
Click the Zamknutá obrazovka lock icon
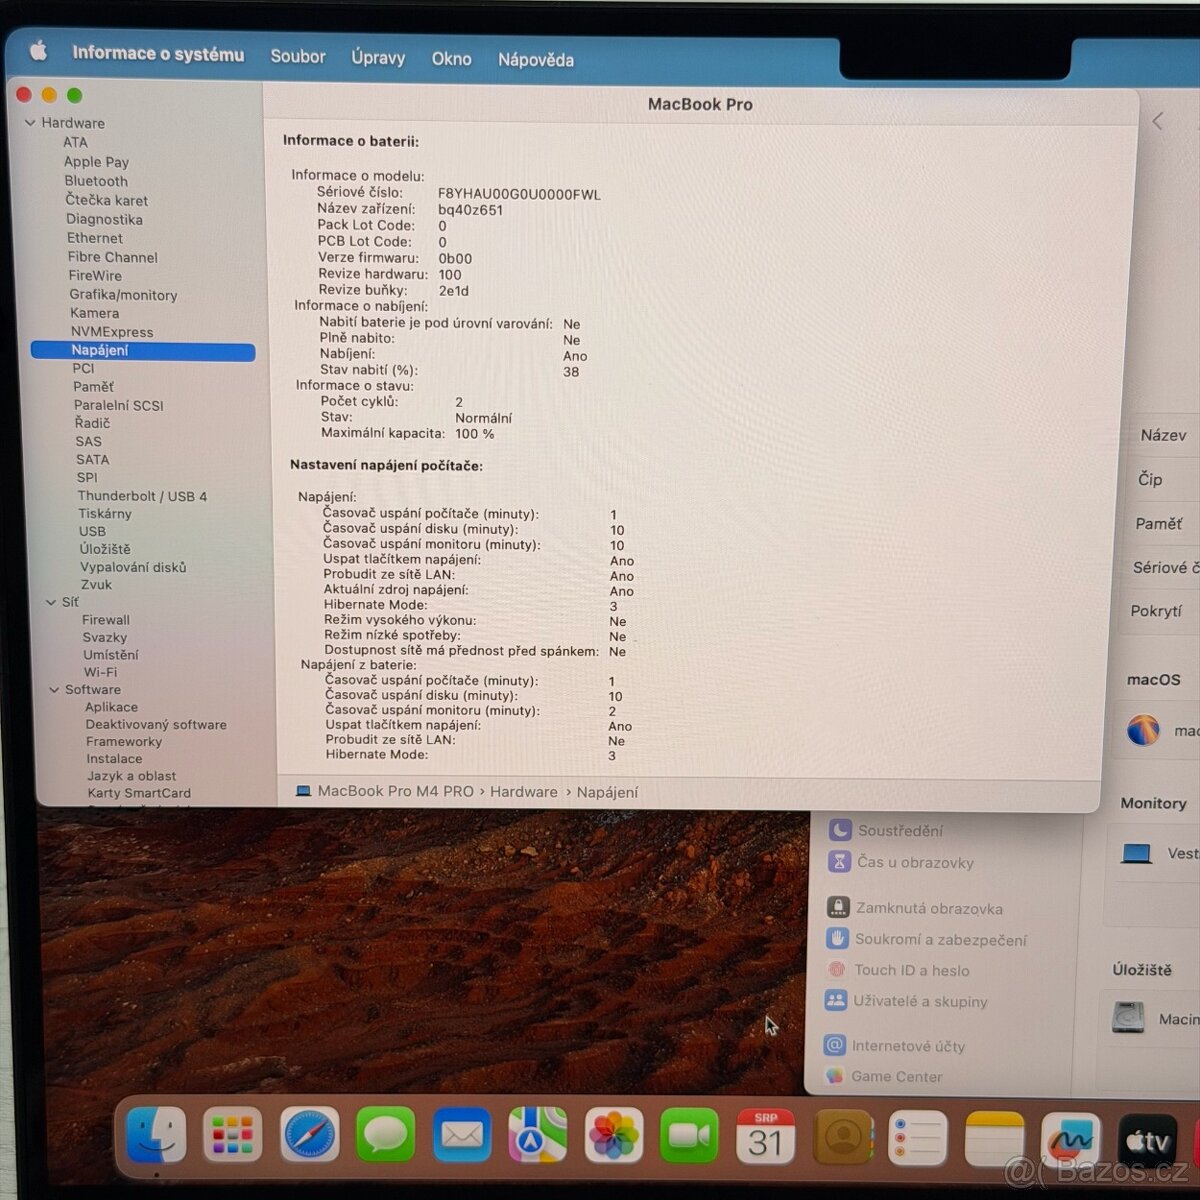838,907
